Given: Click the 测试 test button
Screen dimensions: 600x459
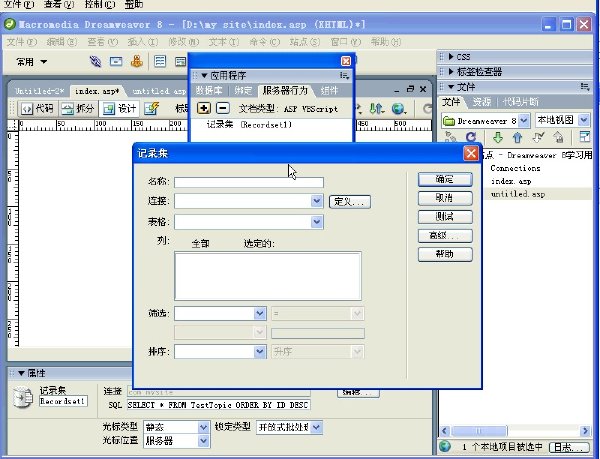Looking at the screenshot, I should coord(445,217).
